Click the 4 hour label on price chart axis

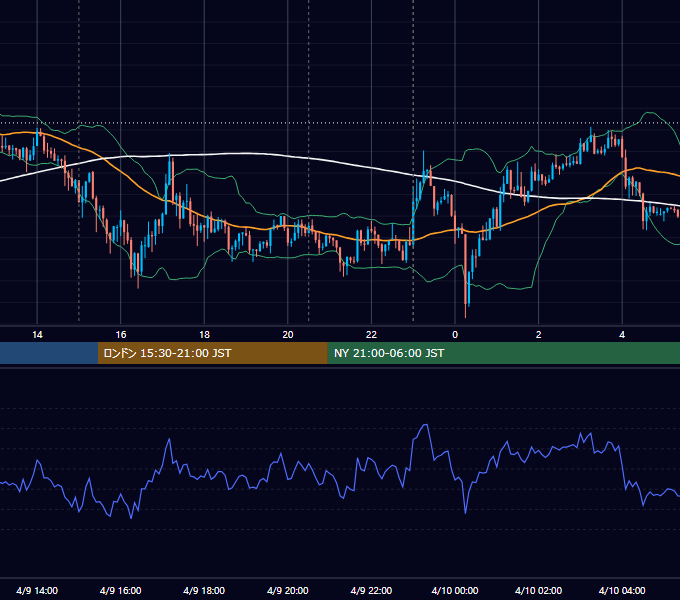pos(622,335)
